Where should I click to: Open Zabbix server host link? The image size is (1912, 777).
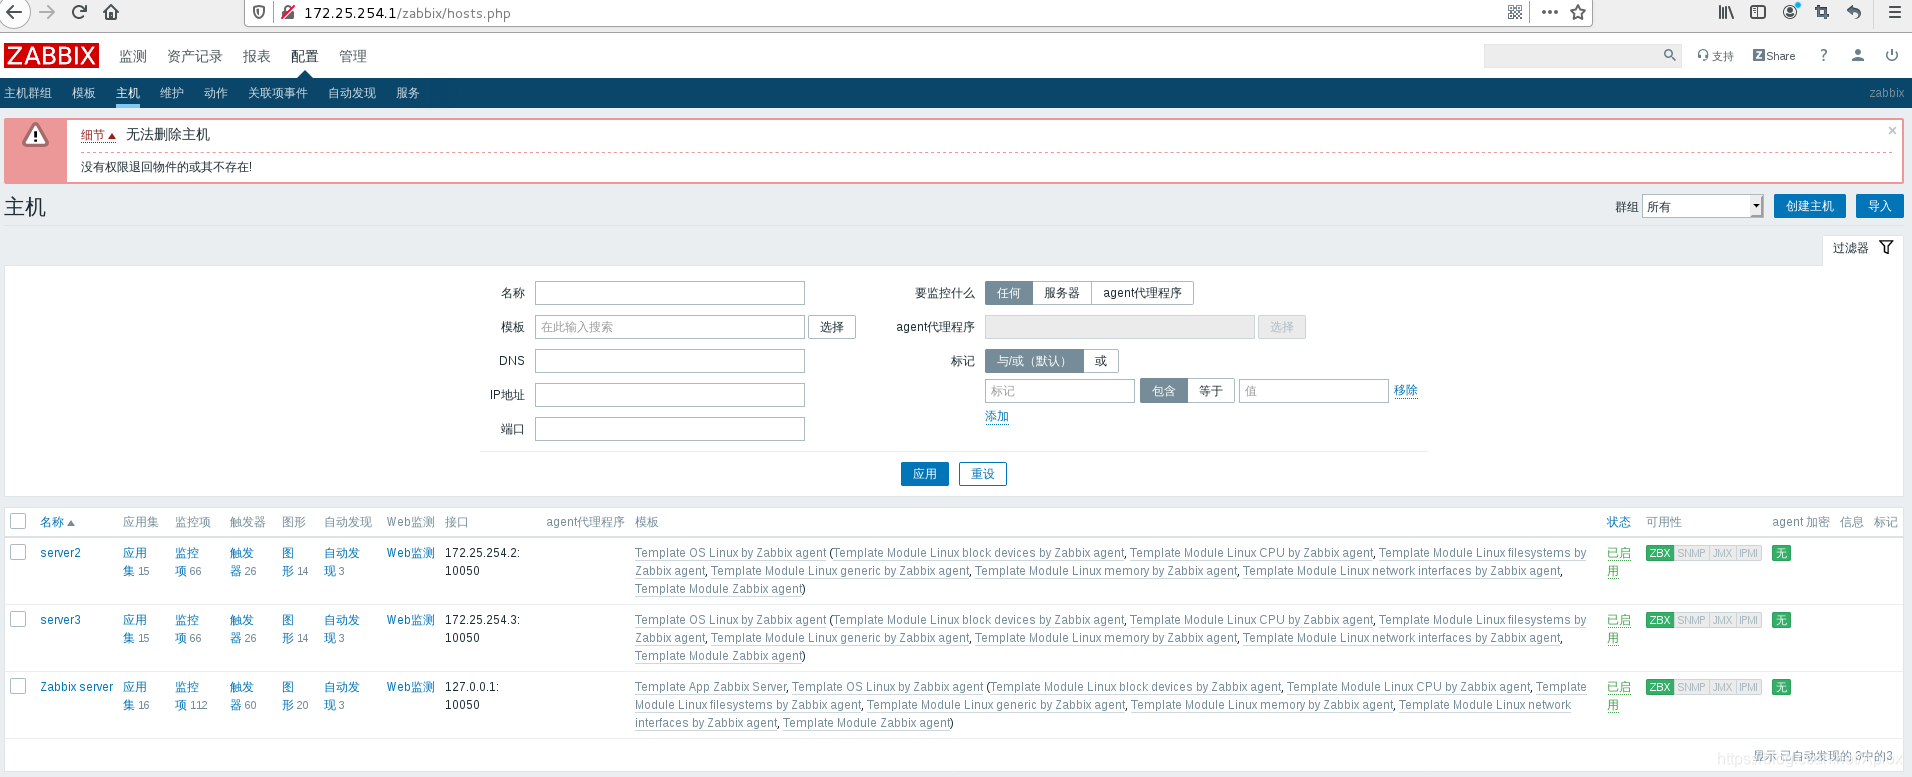tap(76, 687)
